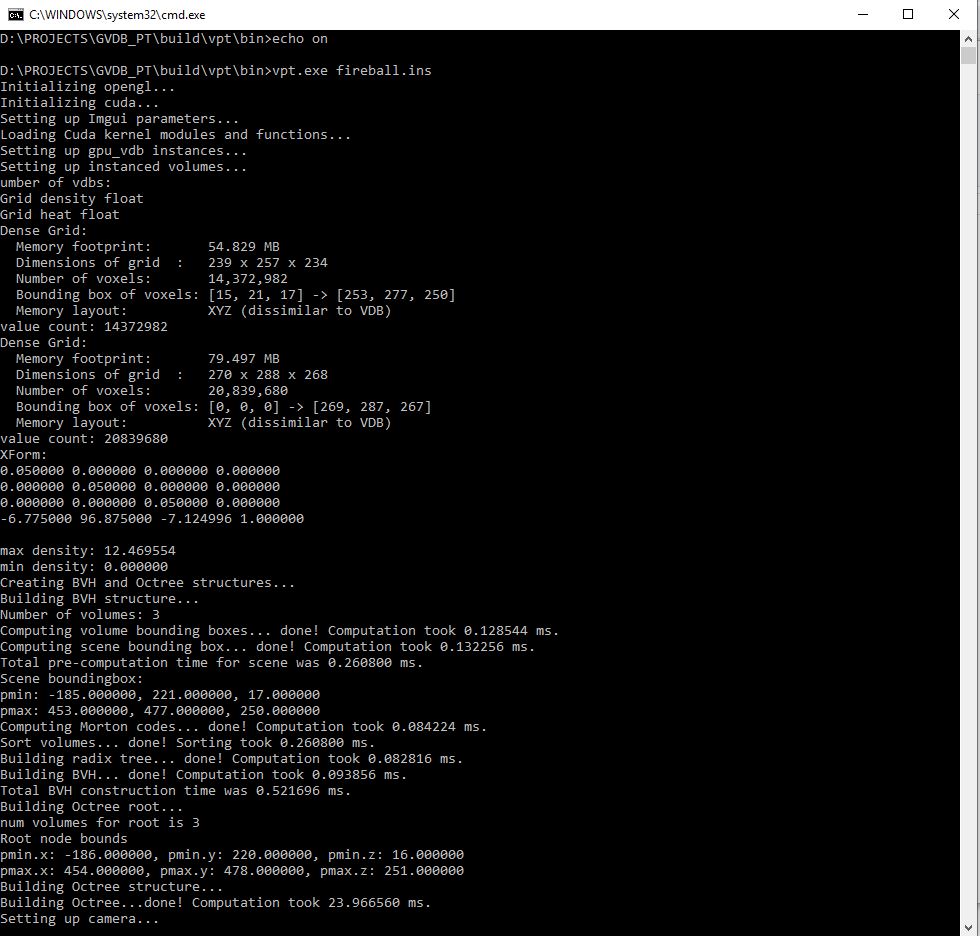
Task: Click the scrollbar up arrow
Action: pyautogui.click(x=968, y=38)
